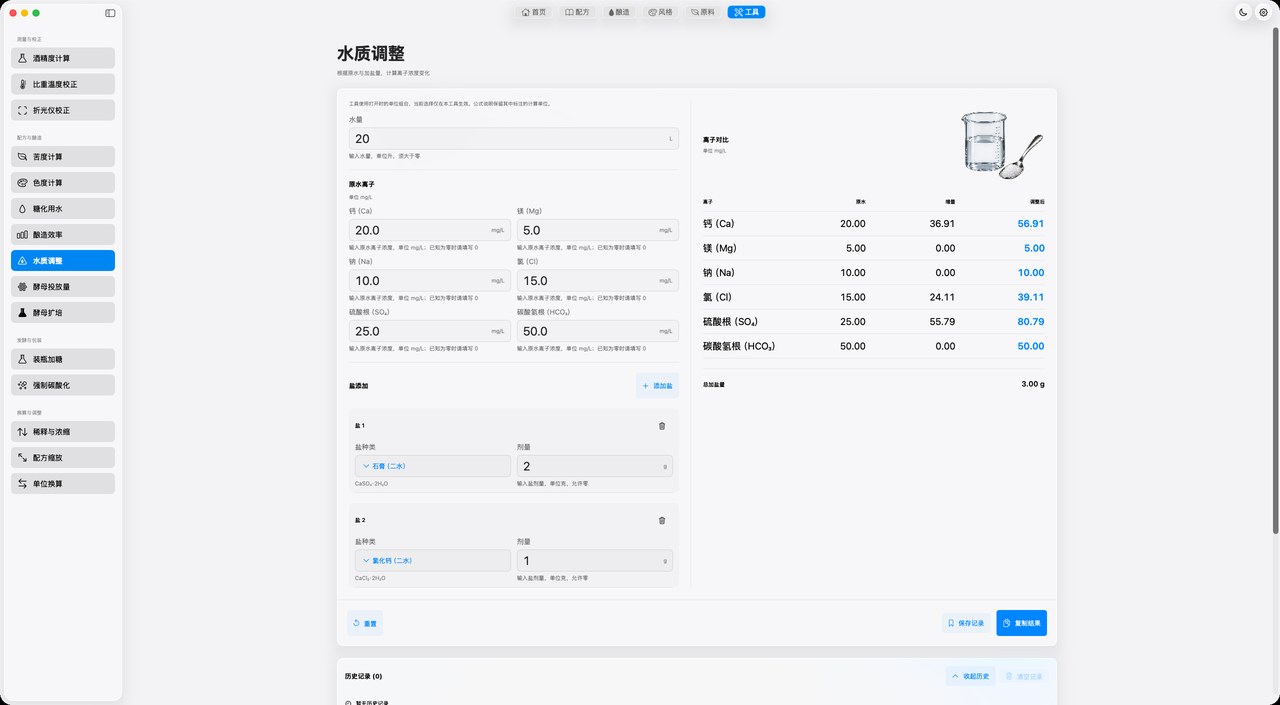Switch to the 原料 tab
Image resolution: width=1280 pixels, height=705 pixels.
tap(703, 12)
